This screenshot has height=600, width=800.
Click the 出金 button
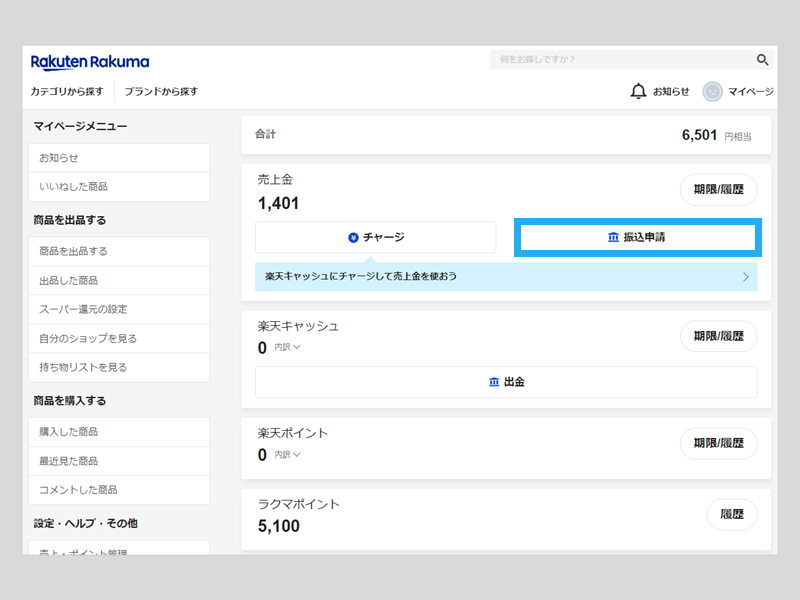point(506,382)
